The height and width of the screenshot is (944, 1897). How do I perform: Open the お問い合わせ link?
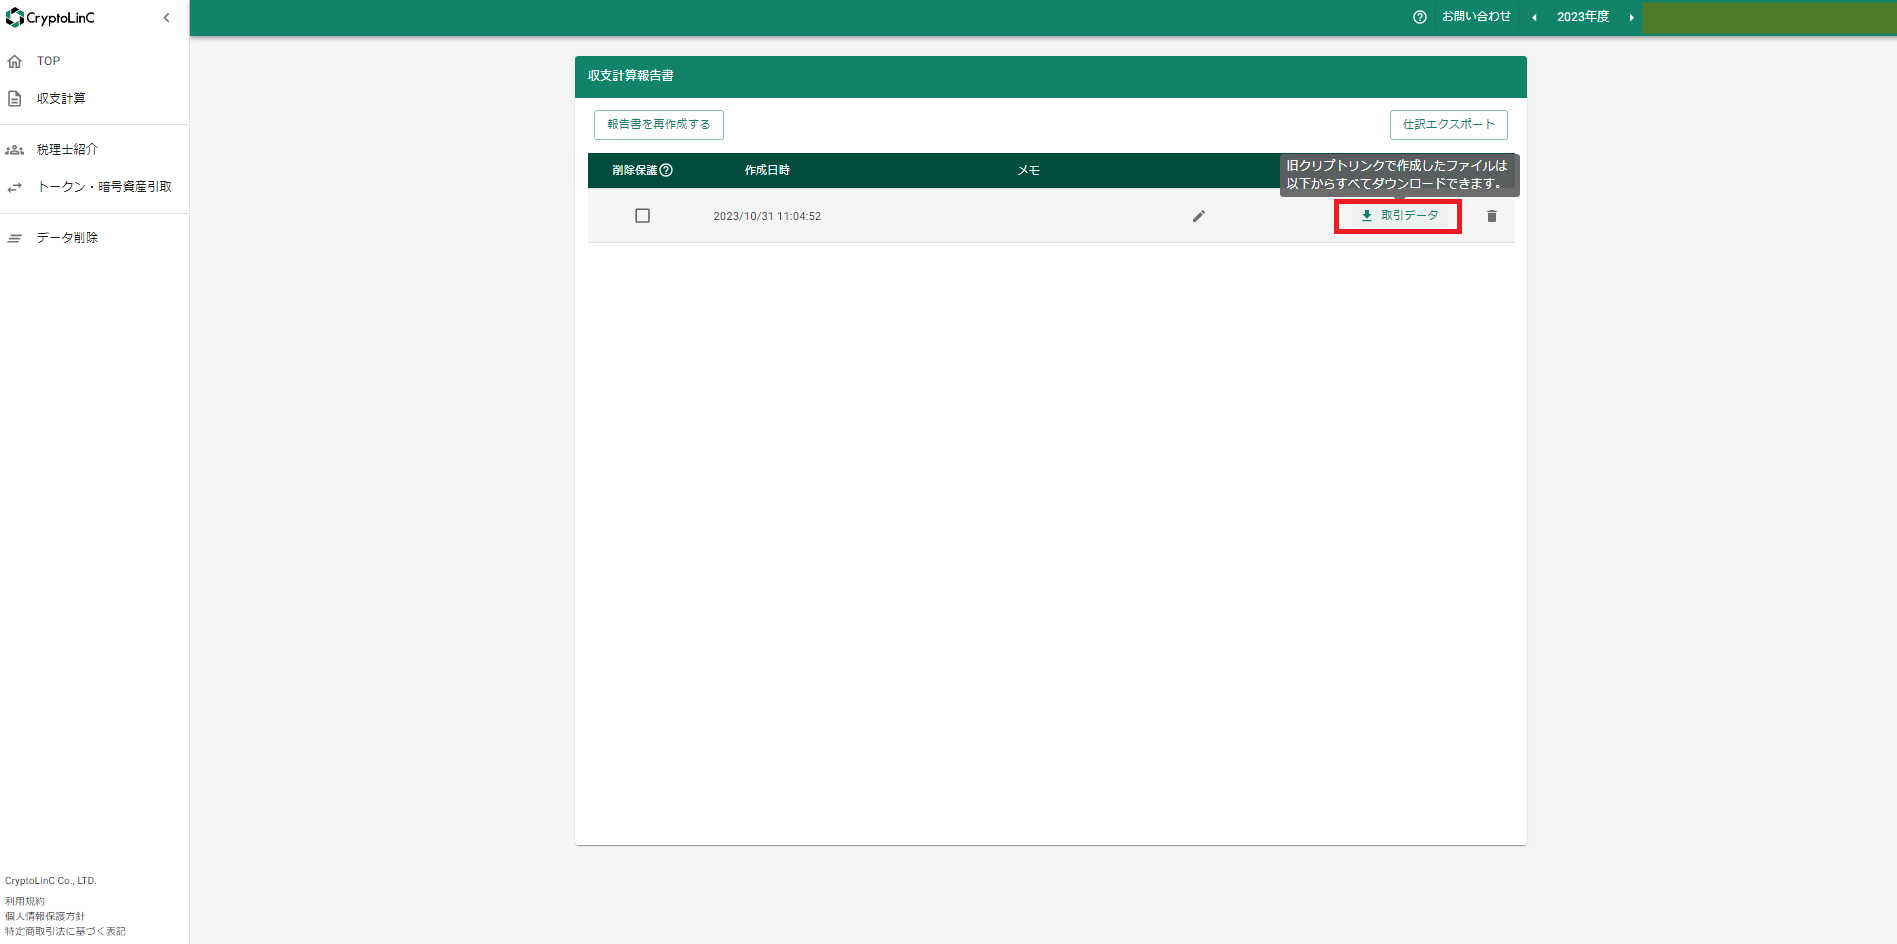1476,17
